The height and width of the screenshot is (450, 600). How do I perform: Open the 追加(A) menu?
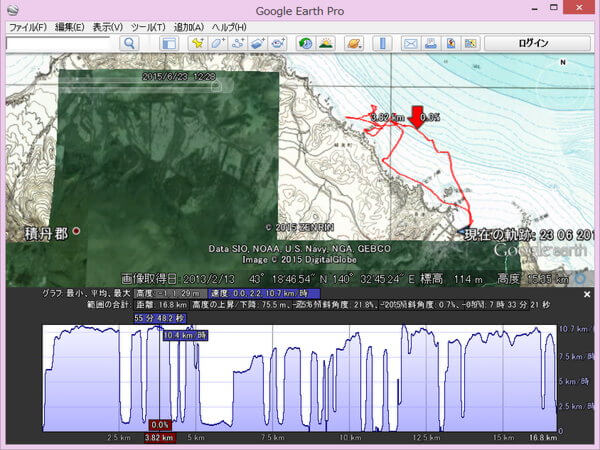pos(188,27)
